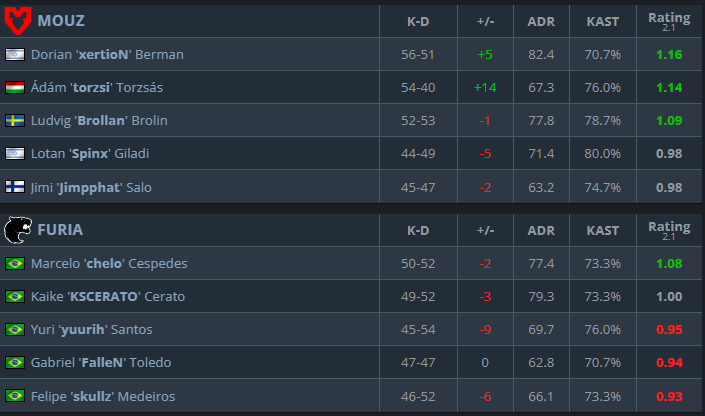
Task: Click the FURIA panther logo
Action: pos(18,230)
